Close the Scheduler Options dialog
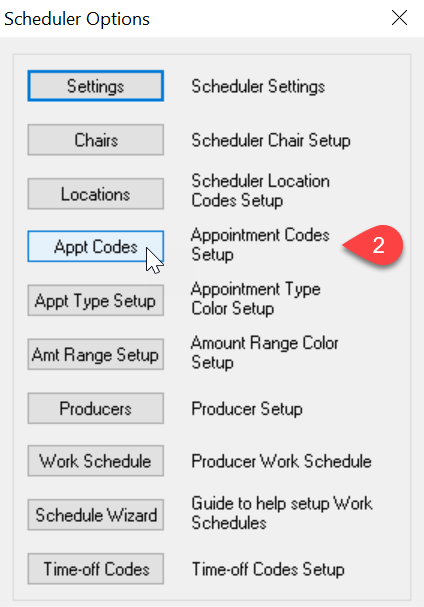The height and width of the screenshot is (607, 424). click(x=399, y=18)
